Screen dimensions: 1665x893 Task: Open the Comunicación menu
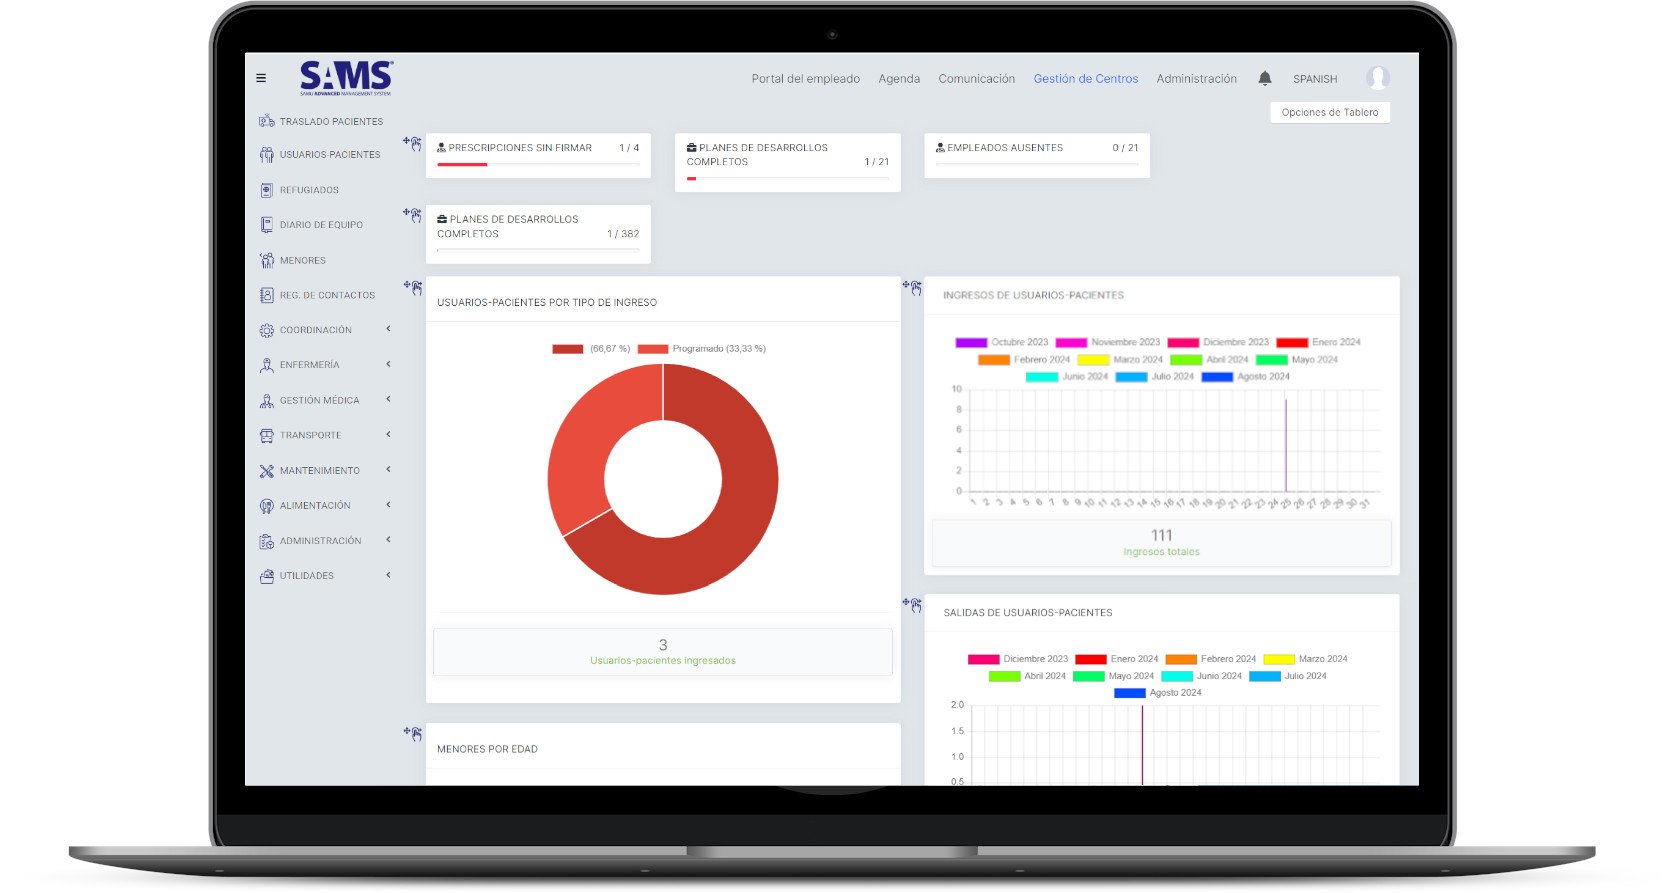tap(976, 79)
